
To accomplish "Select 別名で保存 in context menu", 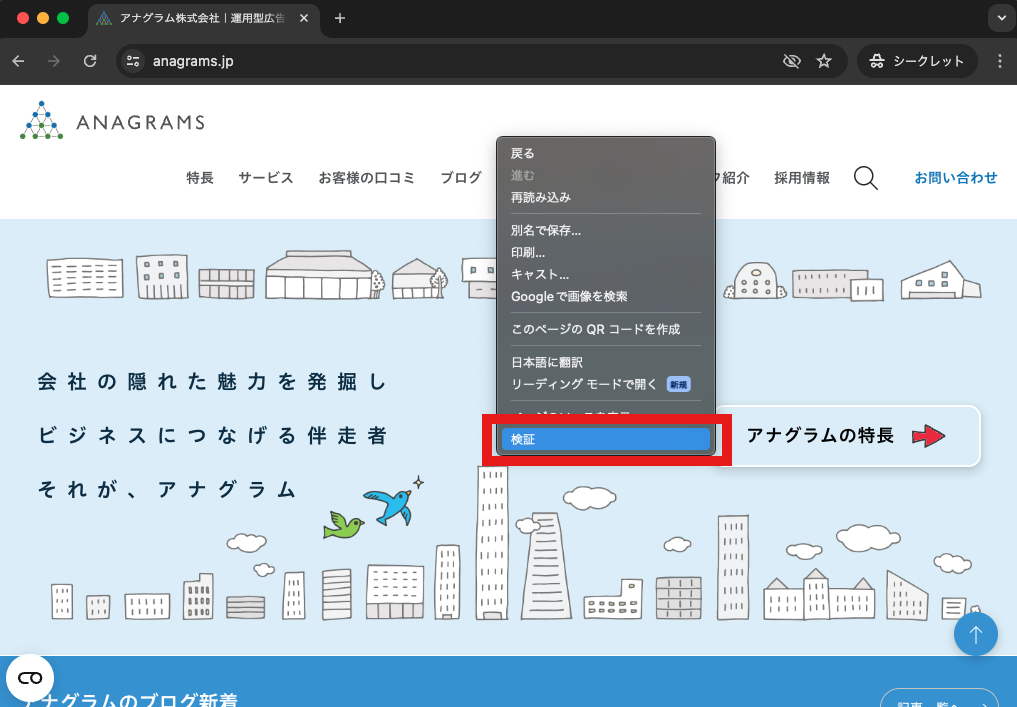I will click(545, 230).
